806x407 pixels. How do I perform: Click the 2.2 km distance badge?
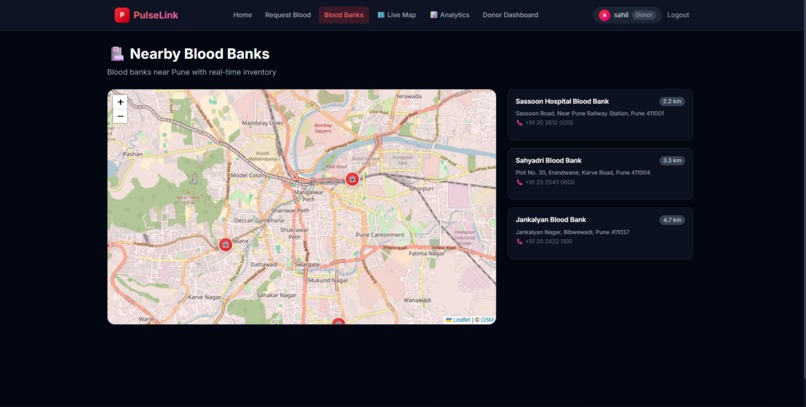click(672, 102)
